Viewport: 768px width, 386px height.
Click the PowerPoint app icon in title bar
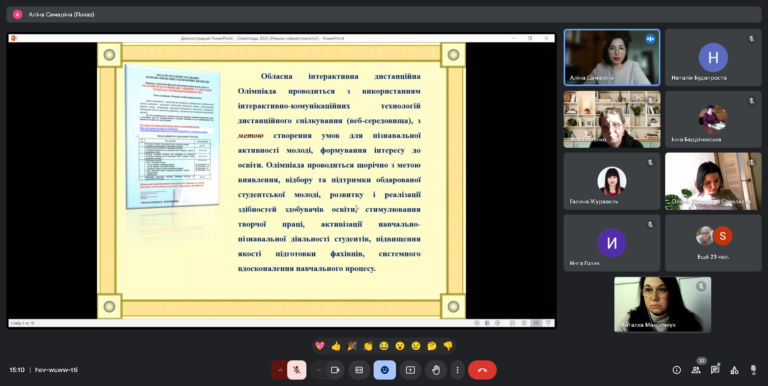14,38
